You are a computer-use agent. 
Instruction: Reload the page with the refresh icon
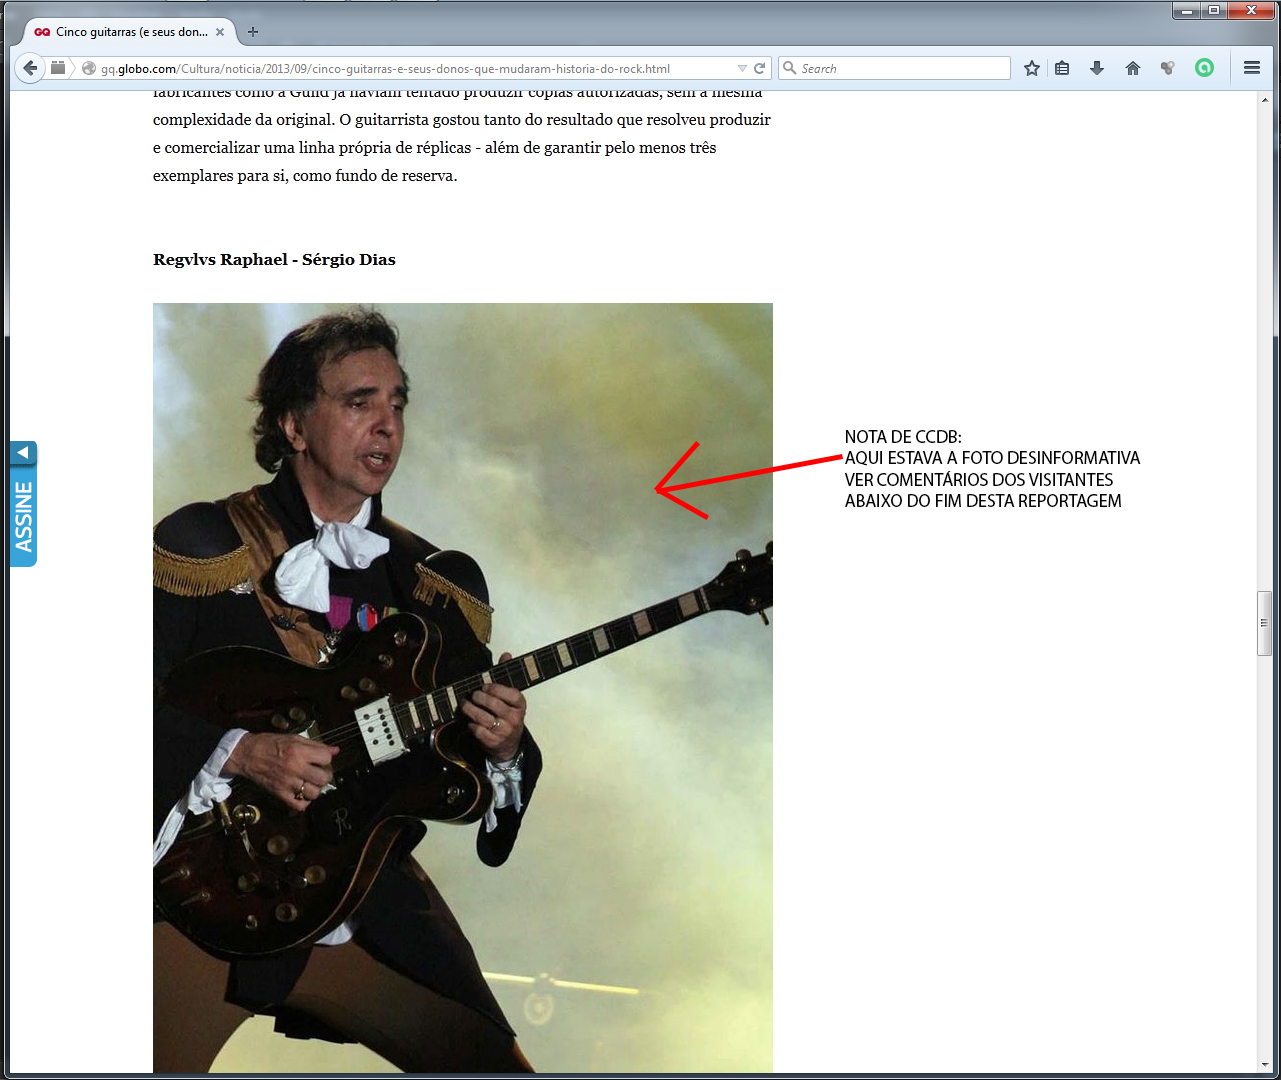point(759,68)
